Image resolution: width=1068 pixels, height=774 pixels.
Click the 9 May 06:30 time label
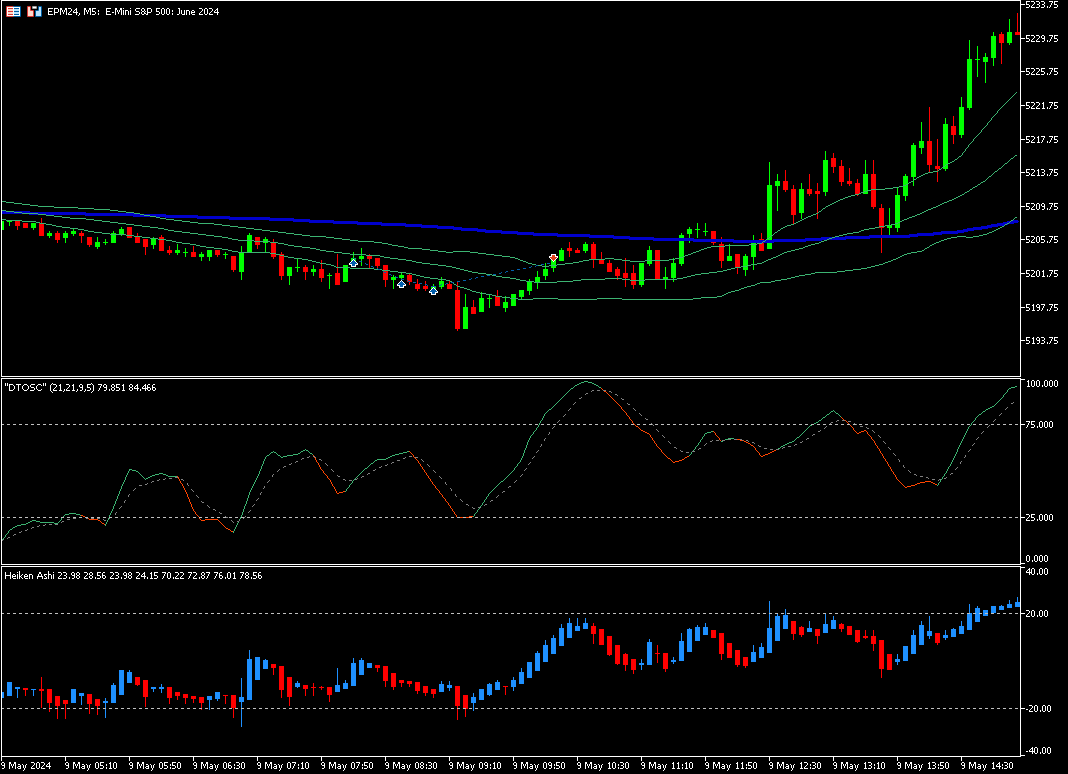point(219,766)
